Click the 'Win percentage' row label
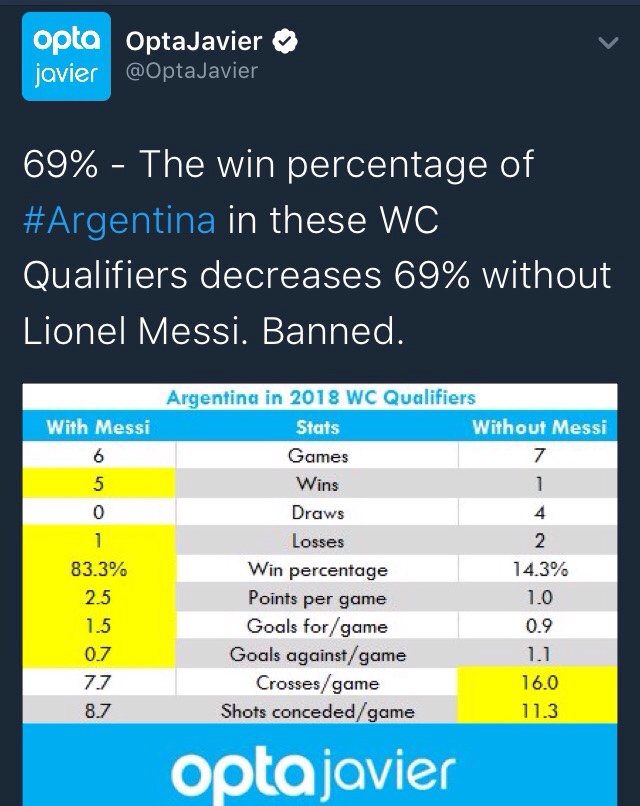 coord(318,570)
